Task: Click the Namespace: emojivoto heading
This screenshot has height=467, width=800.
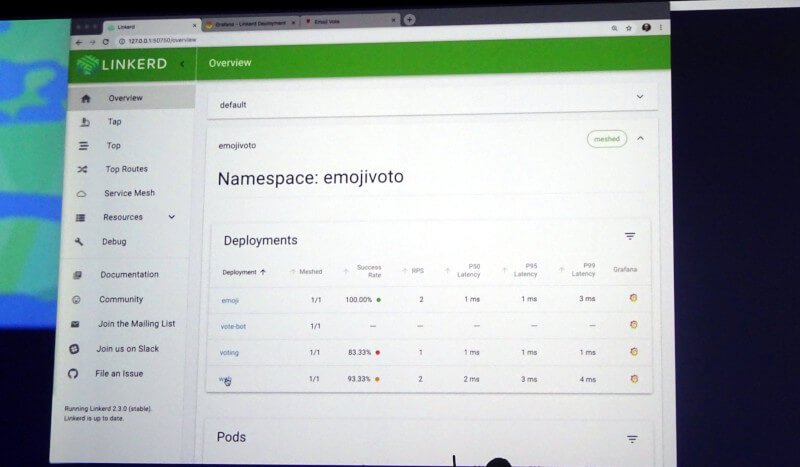Action: 310,178
